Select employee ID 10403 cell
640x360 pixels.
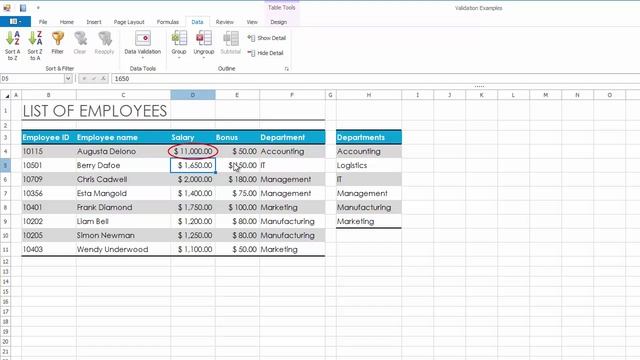(x=49, y=249)
